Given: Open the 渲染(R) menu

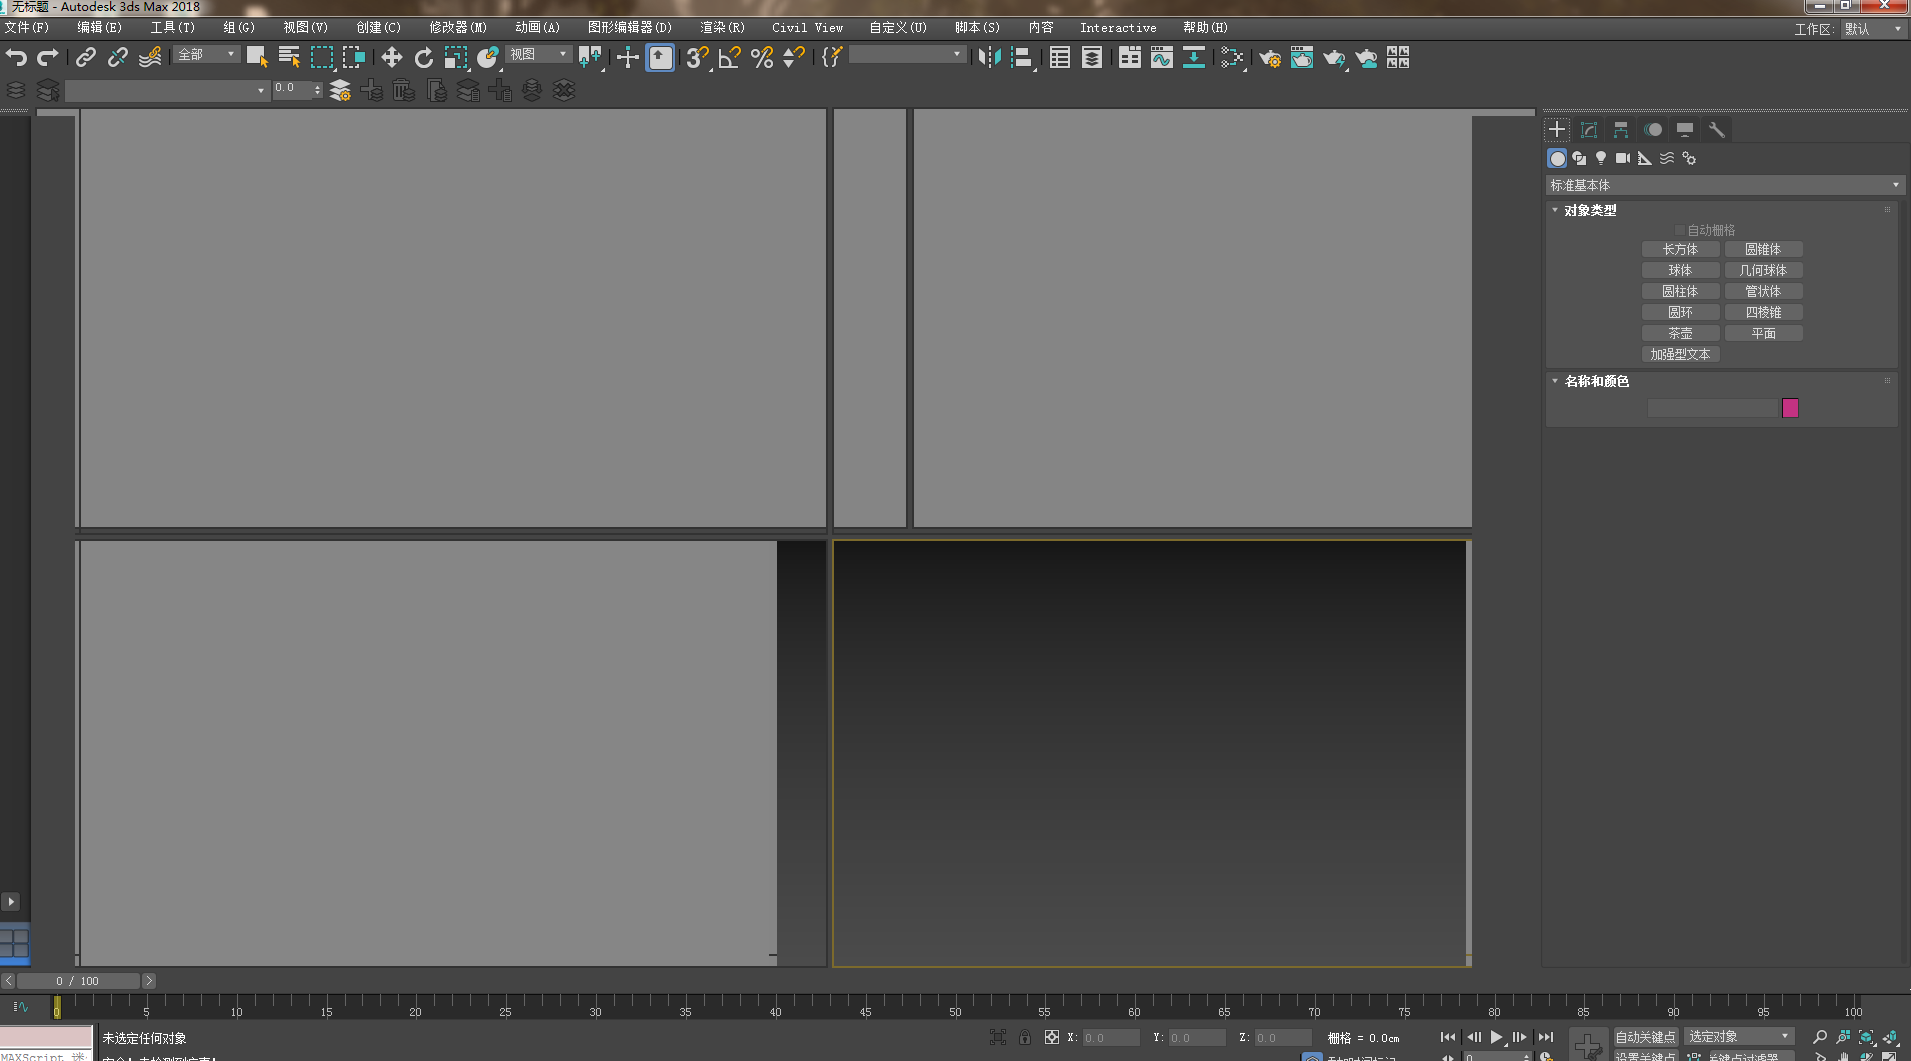Looking at the screenshot, I should coord(722,27).
